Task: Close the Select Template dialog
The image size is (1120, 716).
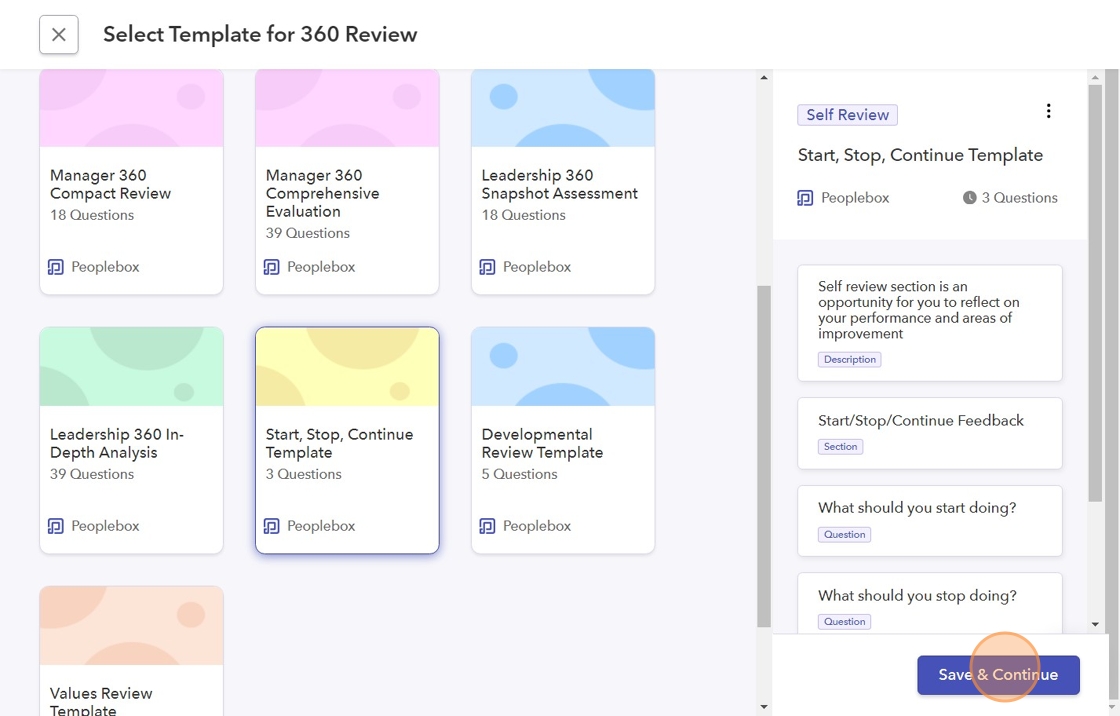Action: tap(59, 34)
